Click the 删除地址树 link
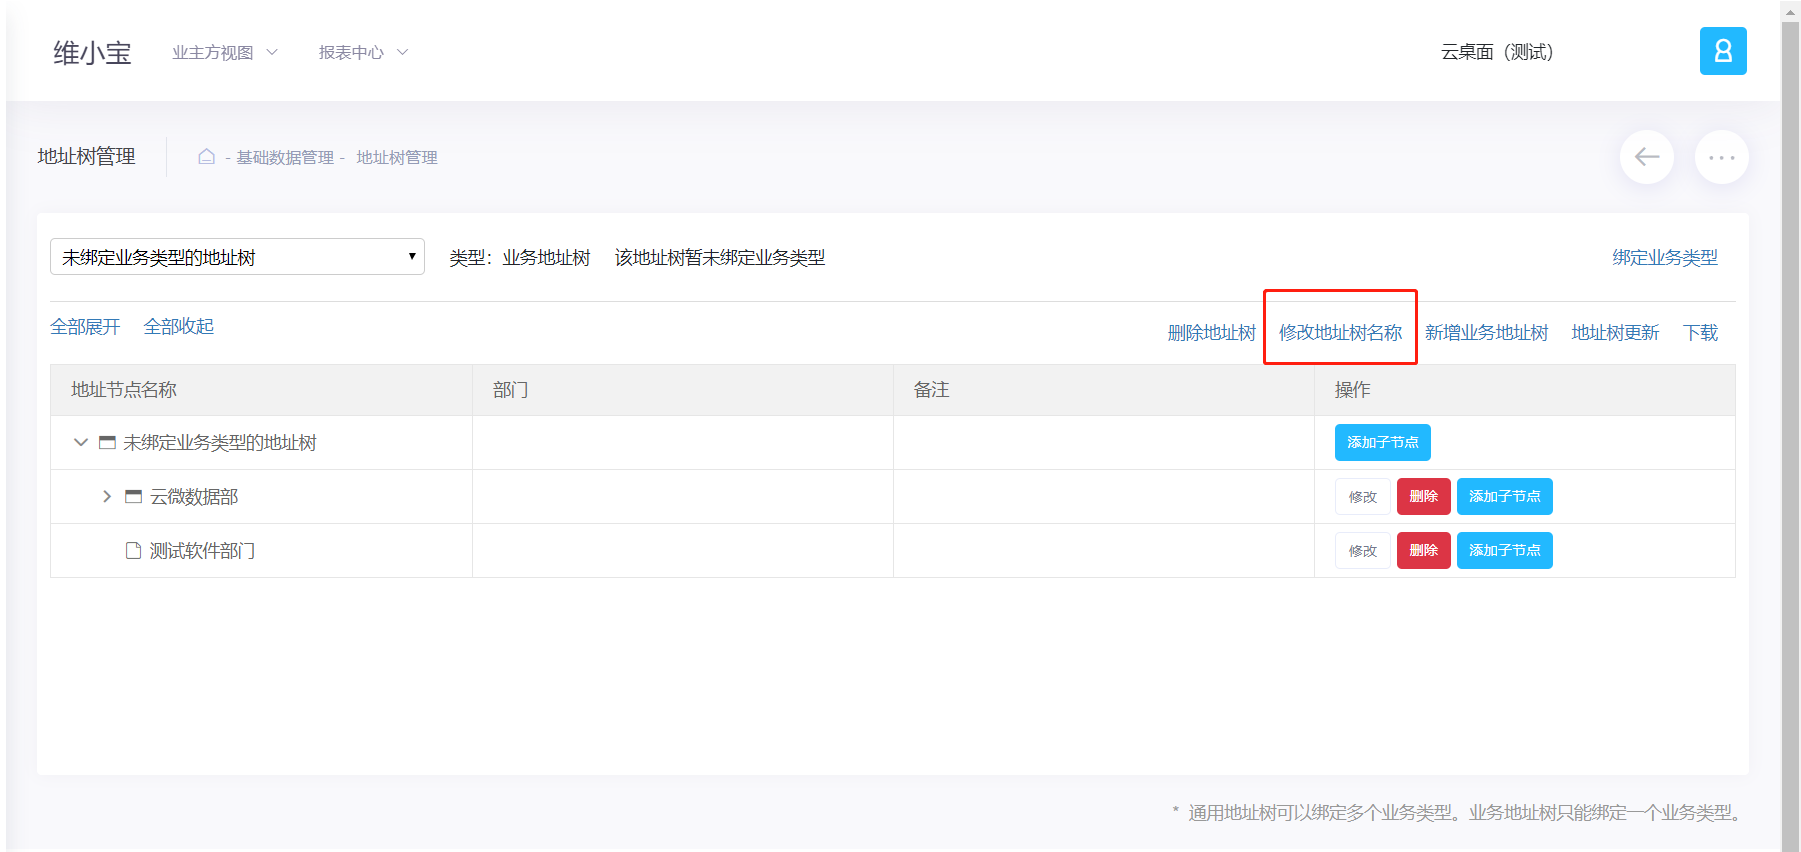The height and width of the screenshot is (852, 1801). (1211, 332)
